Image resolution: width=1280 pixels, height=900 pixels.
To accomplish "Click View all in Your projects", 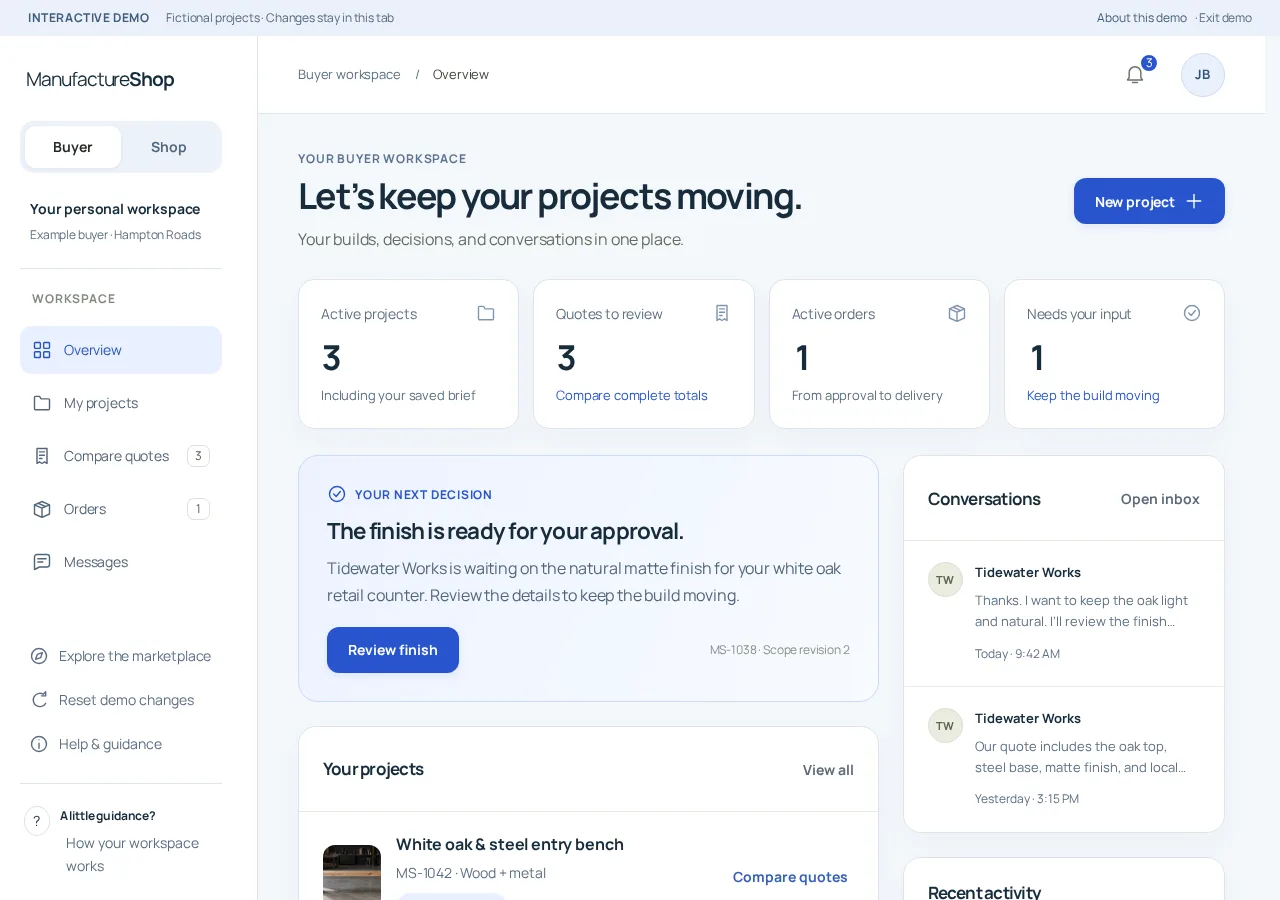I will (x=828, y=770).
